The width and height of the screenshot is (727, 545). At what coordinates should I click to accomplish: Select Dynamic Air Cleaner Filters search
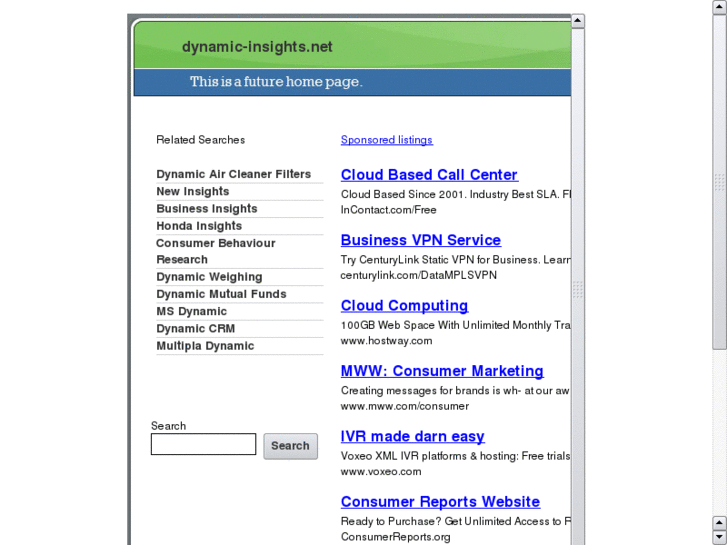tap(233, 174)
